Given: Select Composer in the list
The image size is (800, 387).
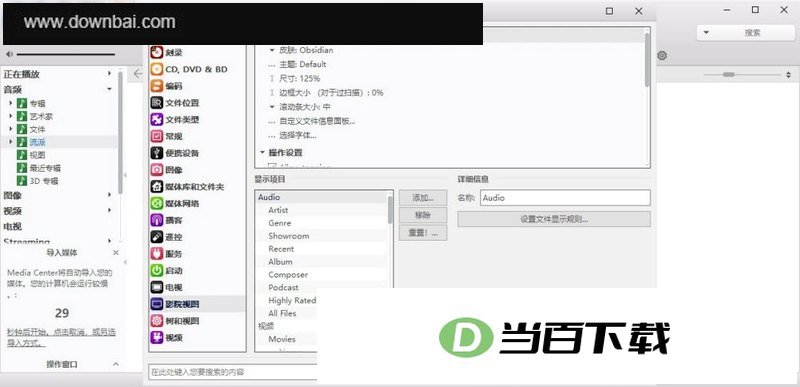Looking at the screenshot, I should [288, 275].
